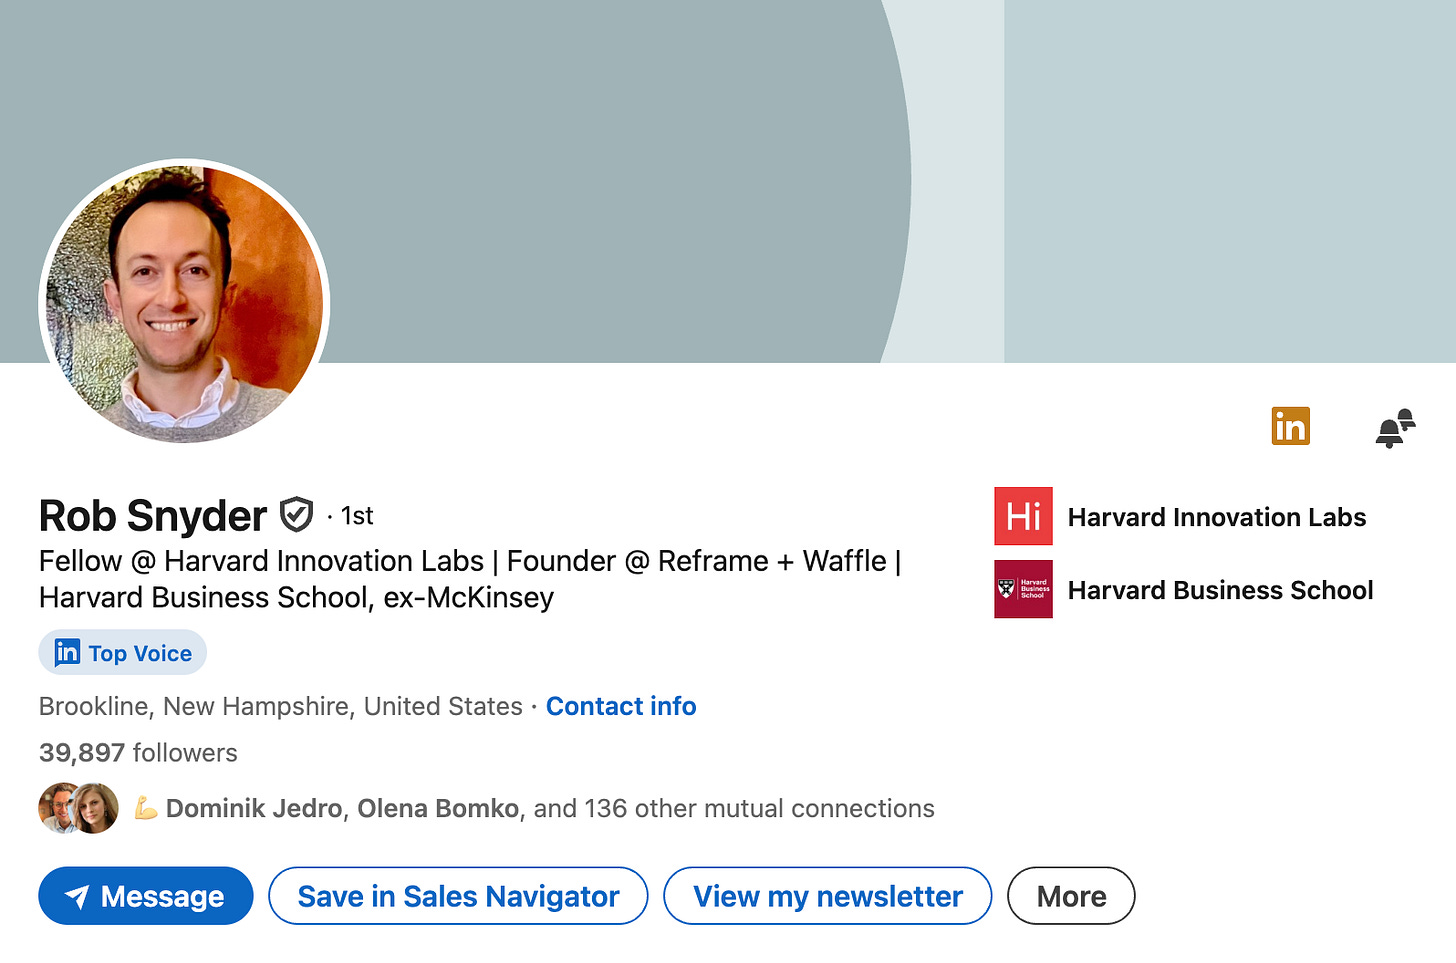
Task: Save profile in Sales Navigator
Action: 457,896
